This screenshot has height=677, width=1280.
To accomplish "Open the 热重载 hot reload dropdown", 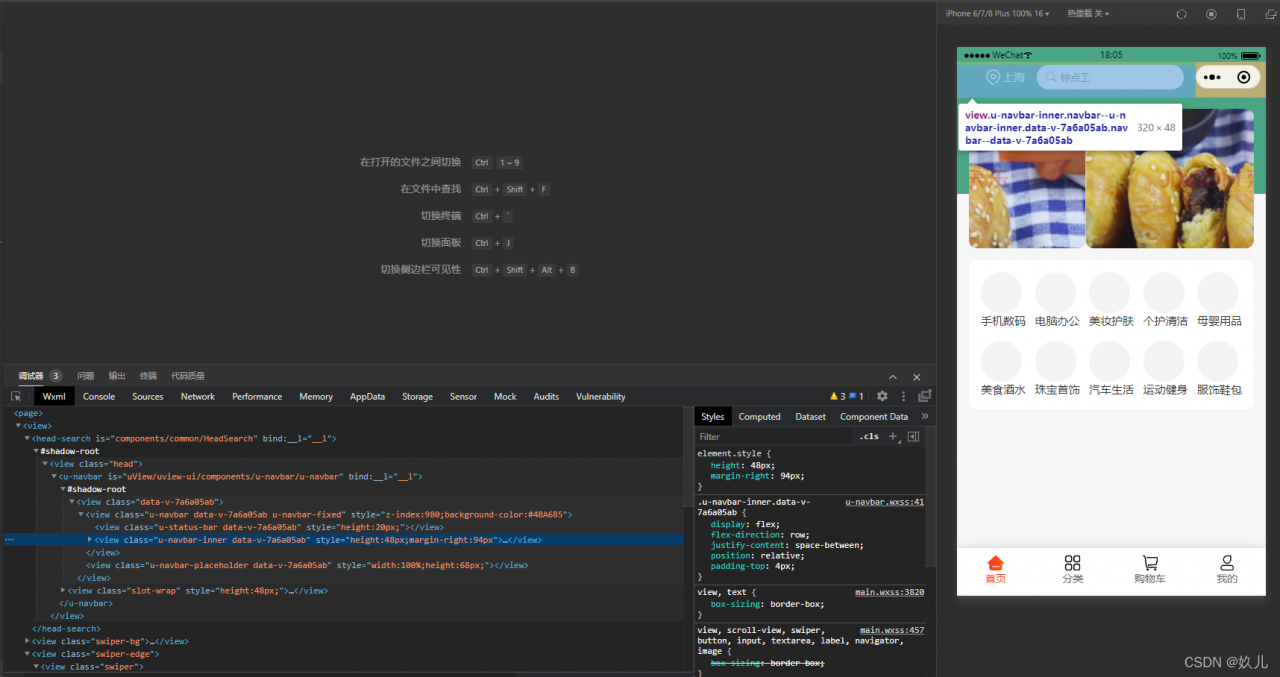I will pos(1088,13).
